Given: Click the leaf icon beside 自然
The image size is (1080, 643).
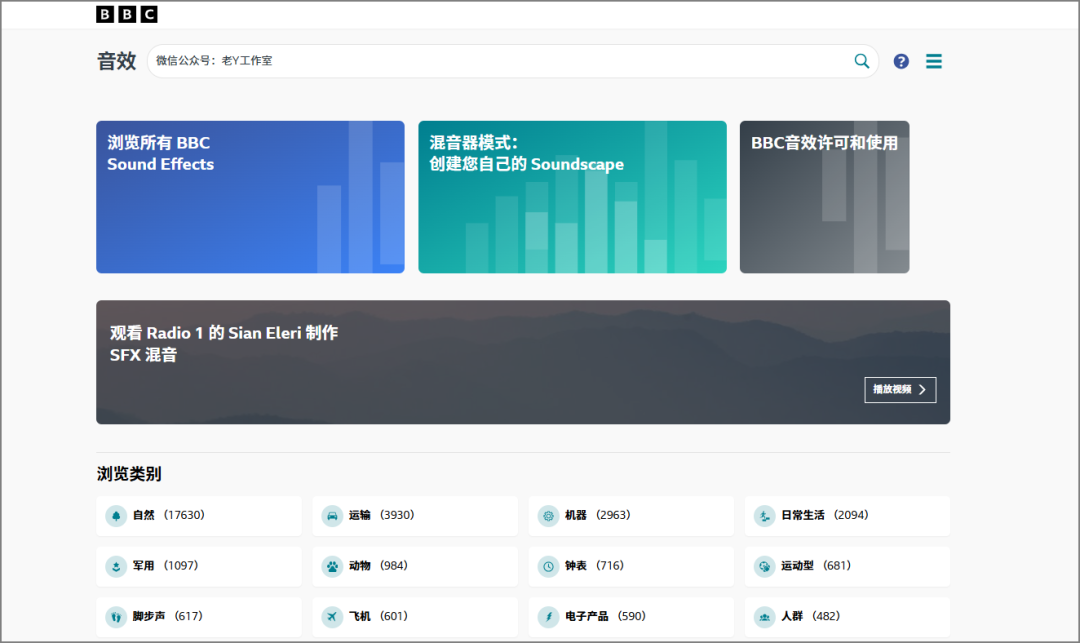Looking at the screenshot, I should click(116, 515).
